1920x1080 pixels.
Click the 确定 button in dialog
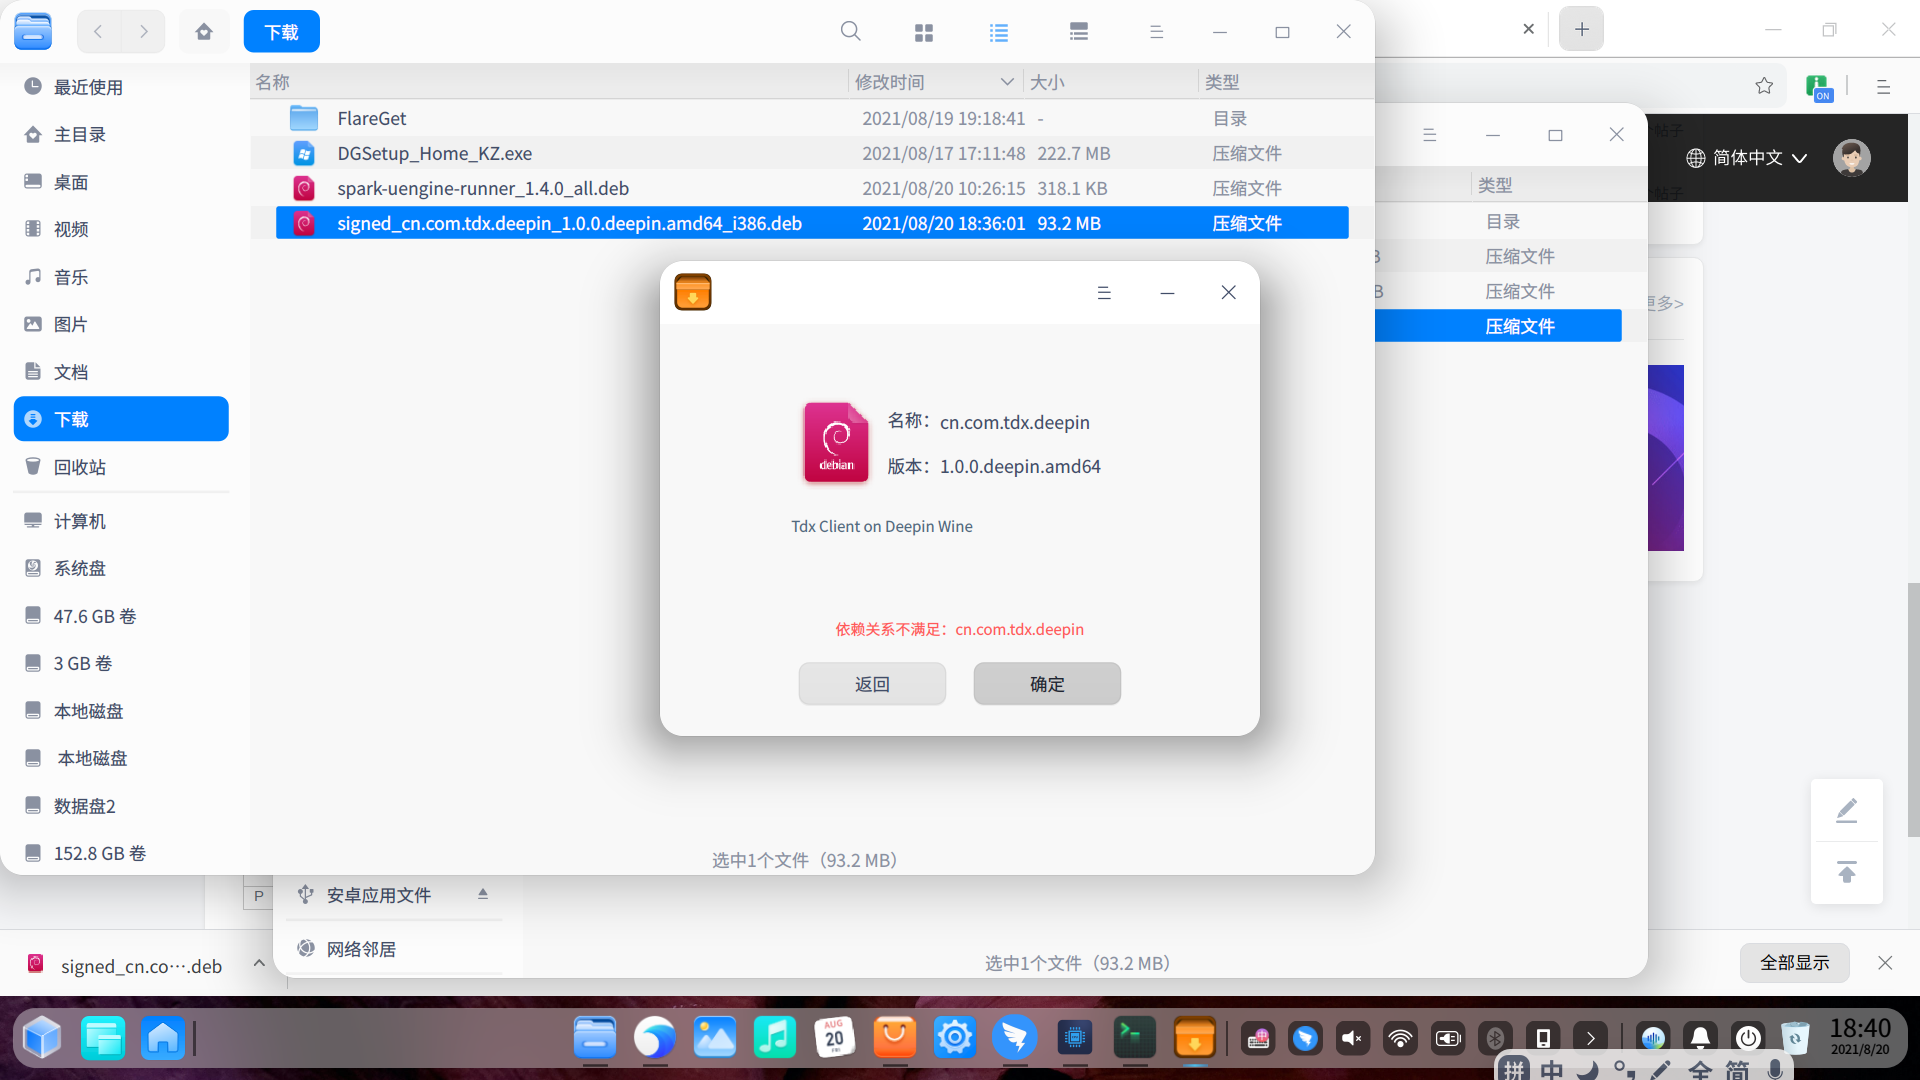(1047, 684)
